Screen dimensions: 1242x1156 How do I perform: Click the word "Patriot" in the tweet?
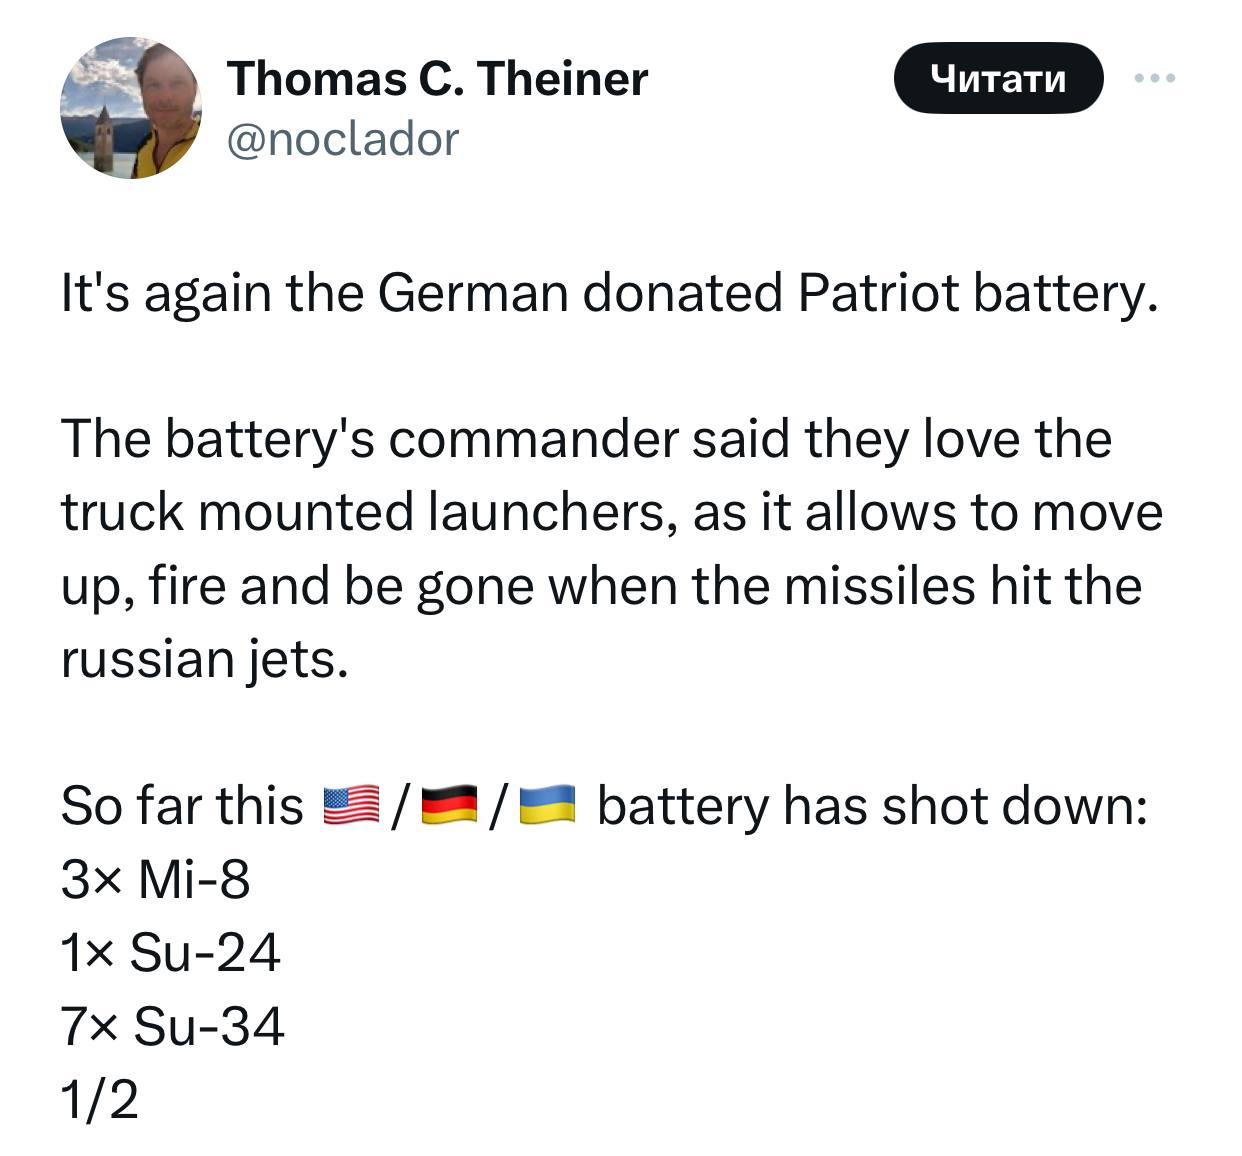[x=877, y=293]
